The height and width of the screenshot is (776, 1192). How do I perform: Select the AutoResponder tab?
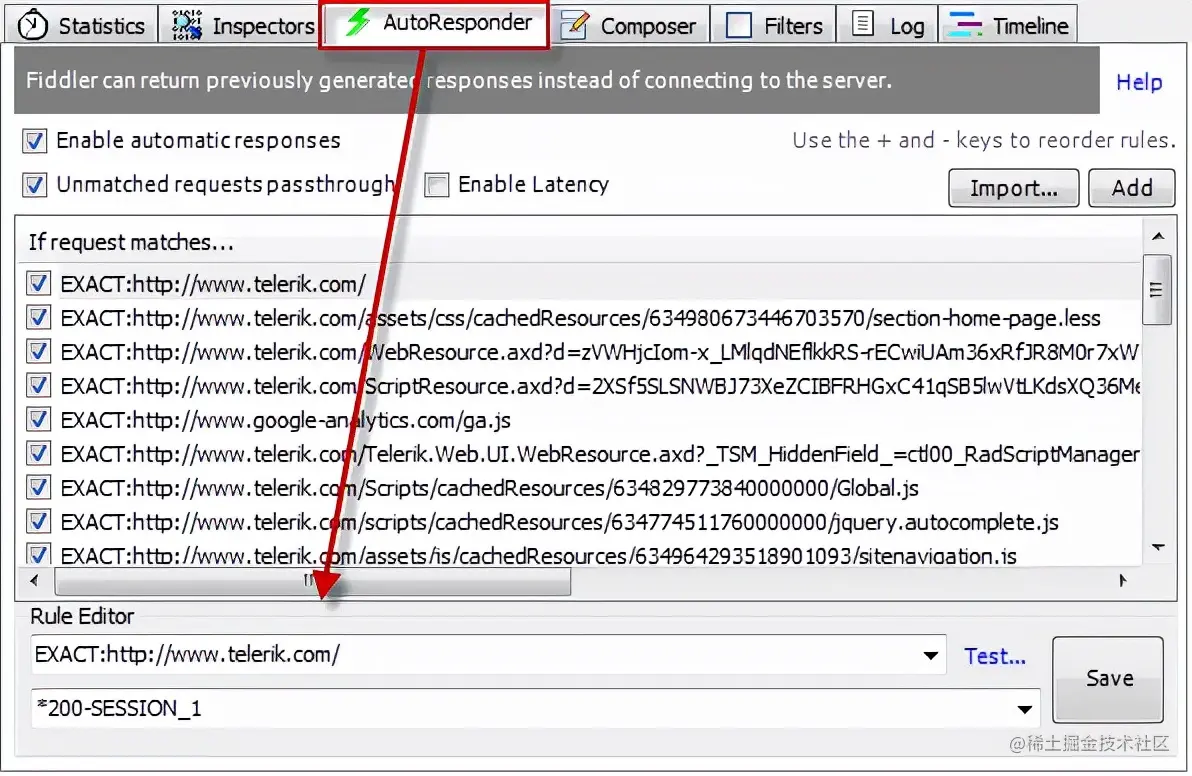(436, 23)
